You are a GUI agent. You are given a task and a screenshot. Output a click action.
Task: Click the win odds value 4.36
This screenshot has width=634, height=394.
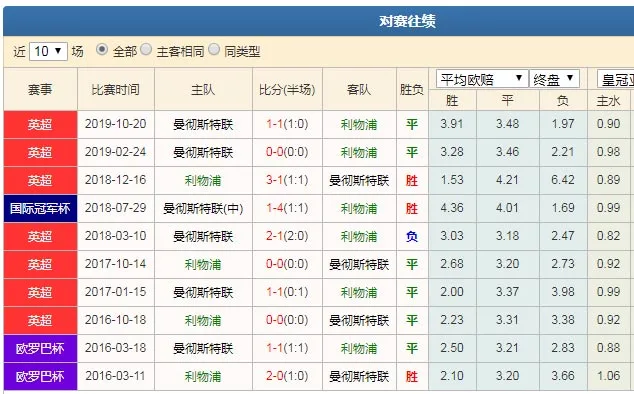(x=452, y=208)
